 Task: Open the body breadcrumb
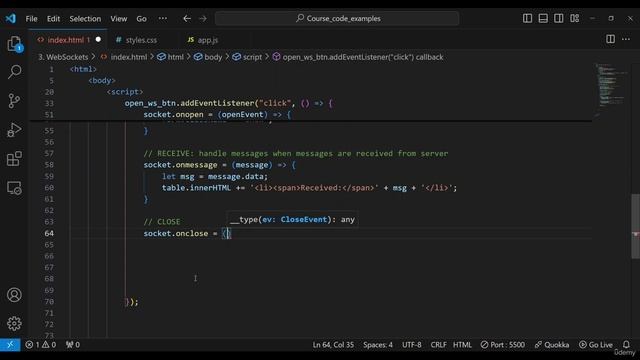pos(208,57)
